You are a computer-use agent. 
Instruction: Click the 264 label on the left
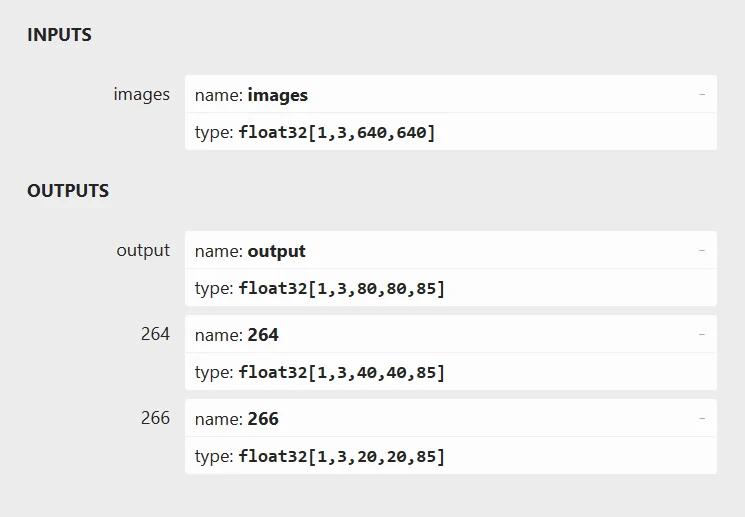pos(155,334)
